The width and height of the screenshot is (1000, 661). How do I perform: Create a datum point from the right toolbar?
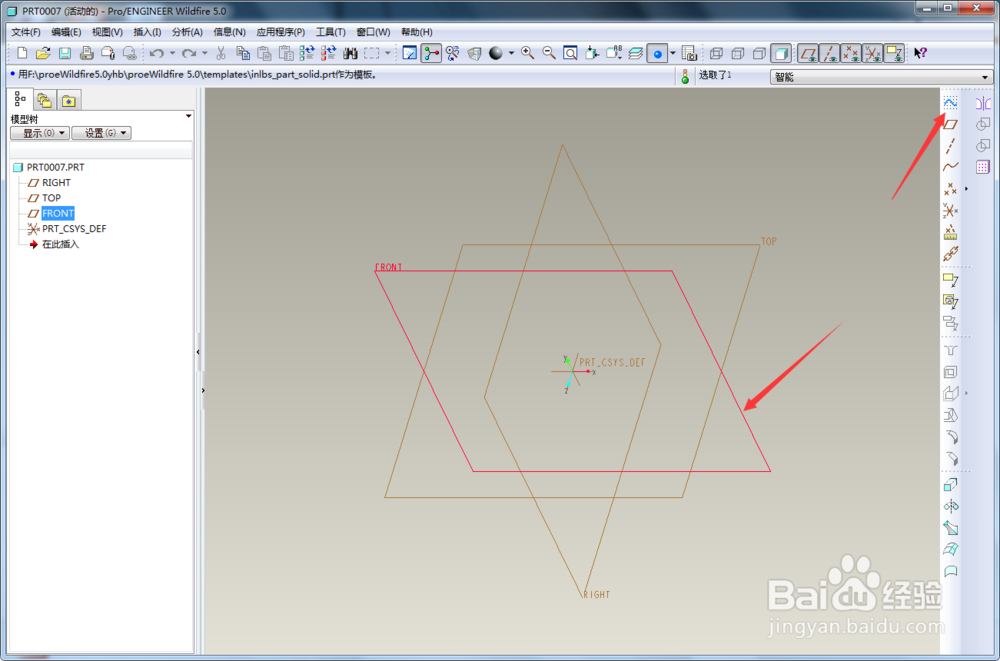(950, 189)
